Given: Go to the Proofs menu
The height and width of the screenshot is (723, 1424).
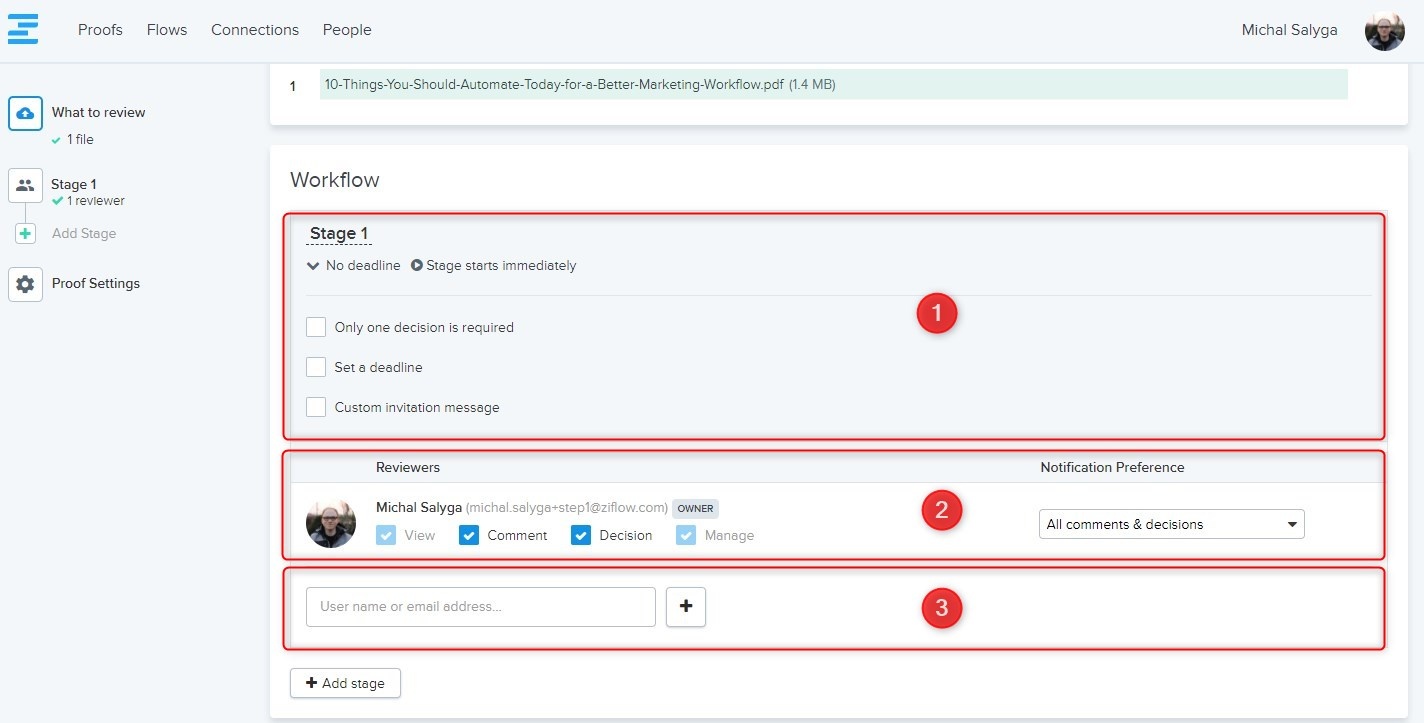Looking at the screenshot, I should (100, 30).
